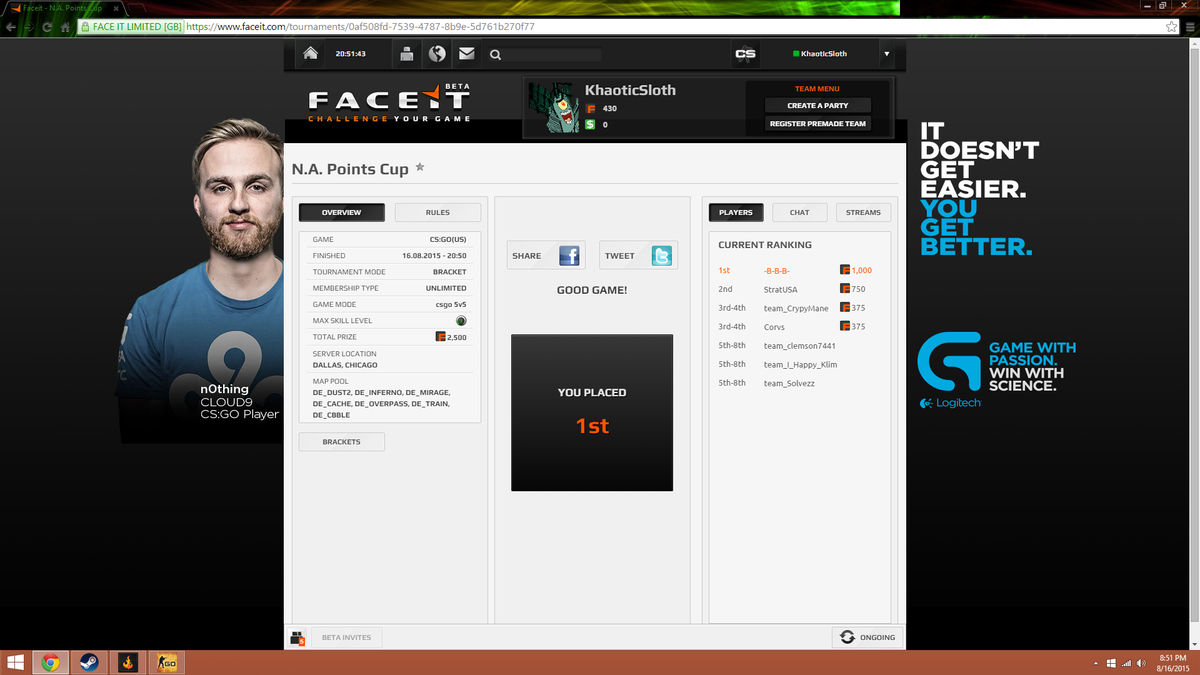
Task: Select team_I_Happy_Klim in ranking
Action: pos(800,365)
